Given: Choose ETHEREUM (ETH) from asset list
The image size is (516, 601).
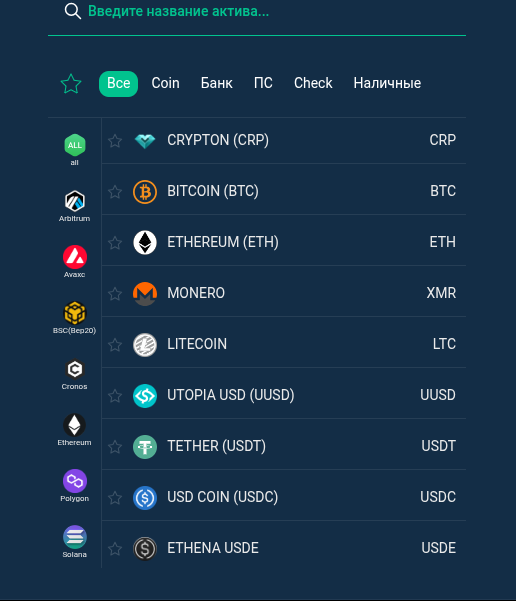Looking at the screenshot, I should coord(284,242).
